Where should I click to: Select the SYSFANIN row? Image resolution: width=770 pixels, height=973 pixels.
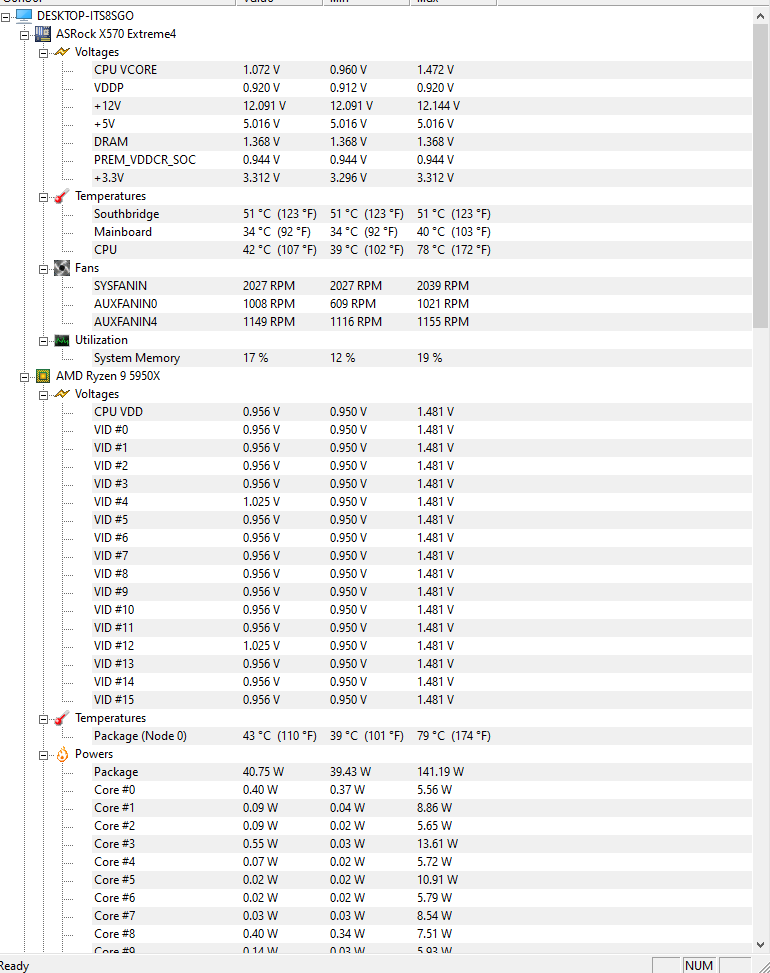422,285
